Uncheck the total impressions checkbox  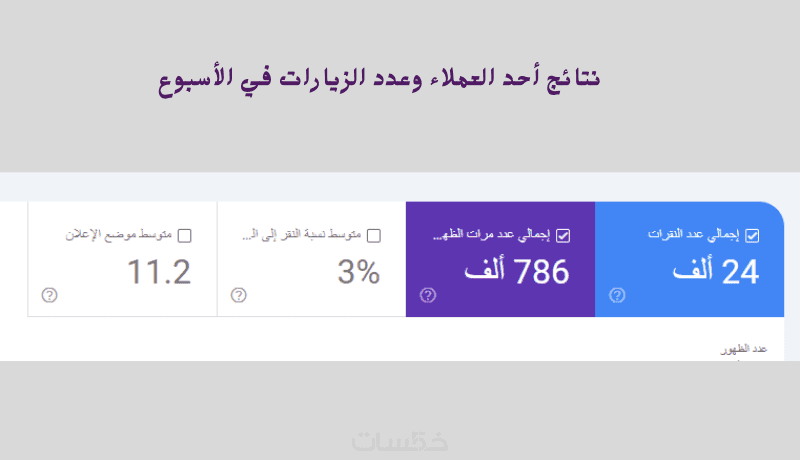[x=563, y=236]
